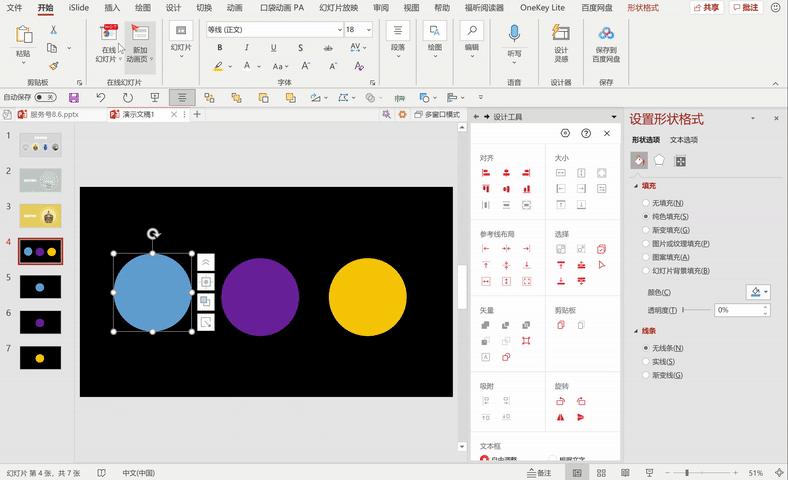The height and width of the screenshot is (480, 788).
Task: Choose 渐变填充 fill option
Action: (645, 230)
